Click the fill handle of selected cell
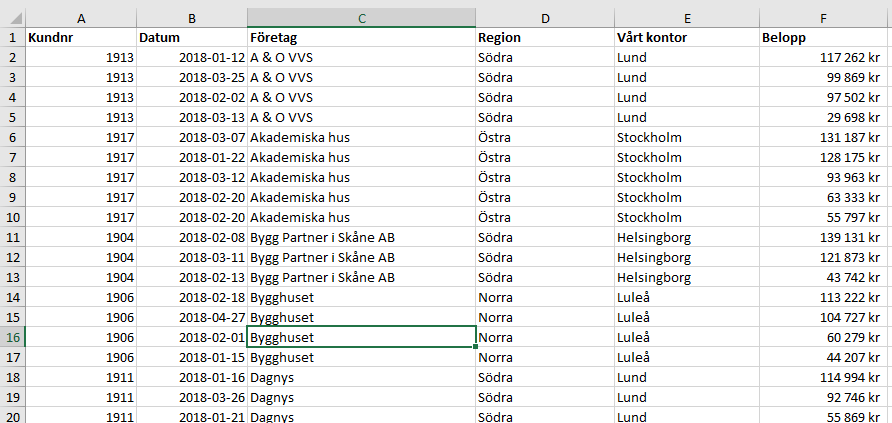This screenshot has width=892, height=423. pos(476,346)
